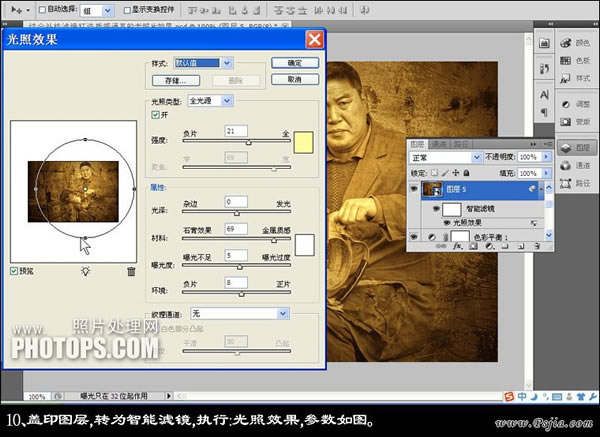Open the Swatches panel icon
The height and width of the screenshot is (437, 600).
[566, 60]
